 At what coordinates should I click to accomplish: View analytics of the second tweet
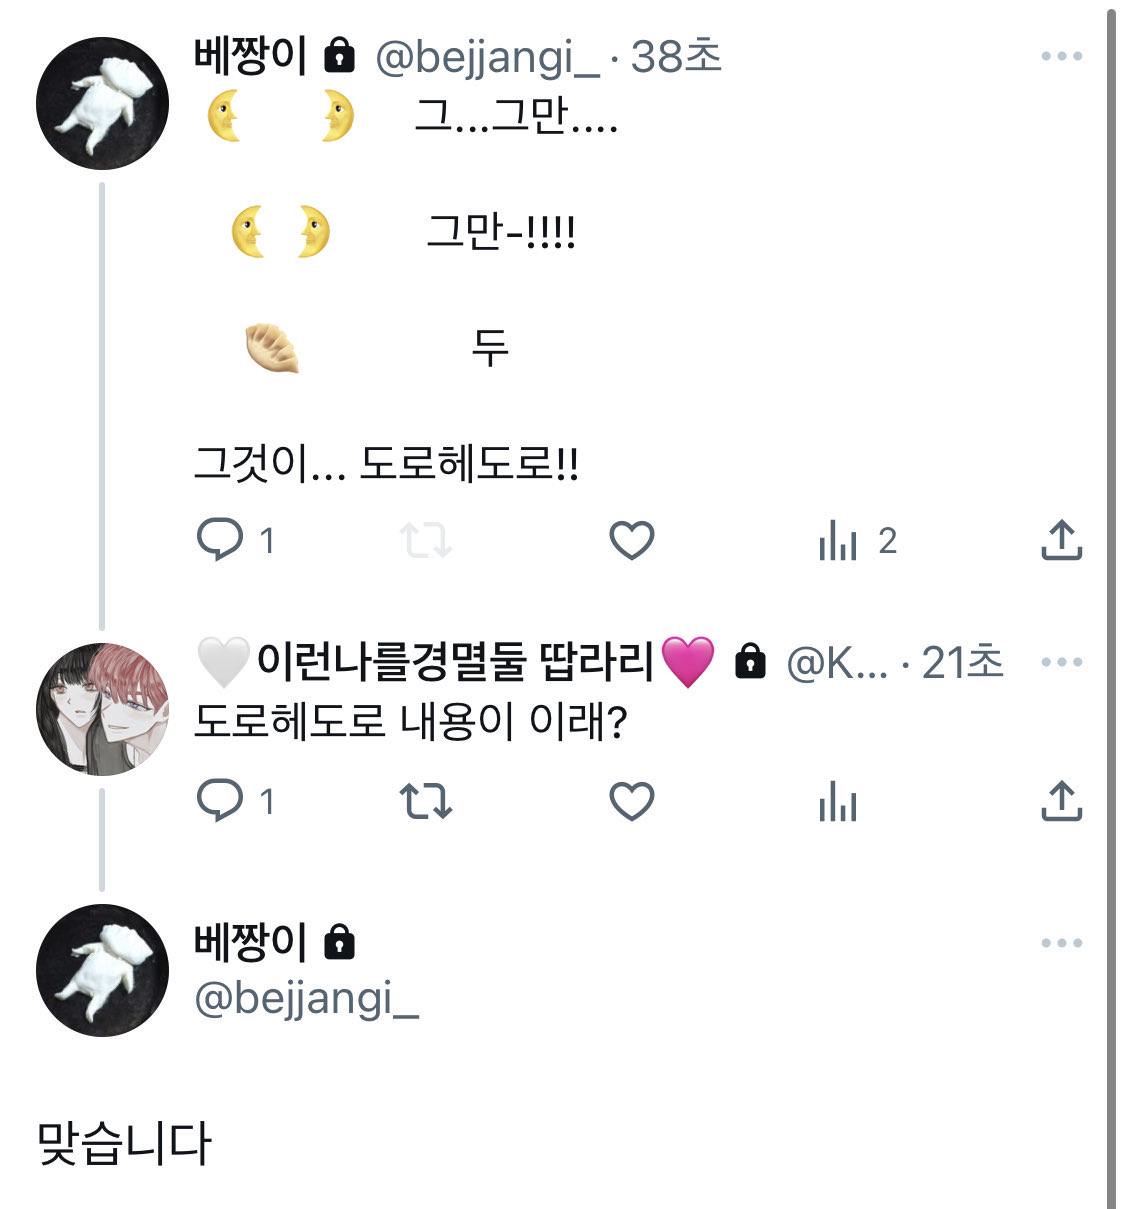click(x=838, y=802)
